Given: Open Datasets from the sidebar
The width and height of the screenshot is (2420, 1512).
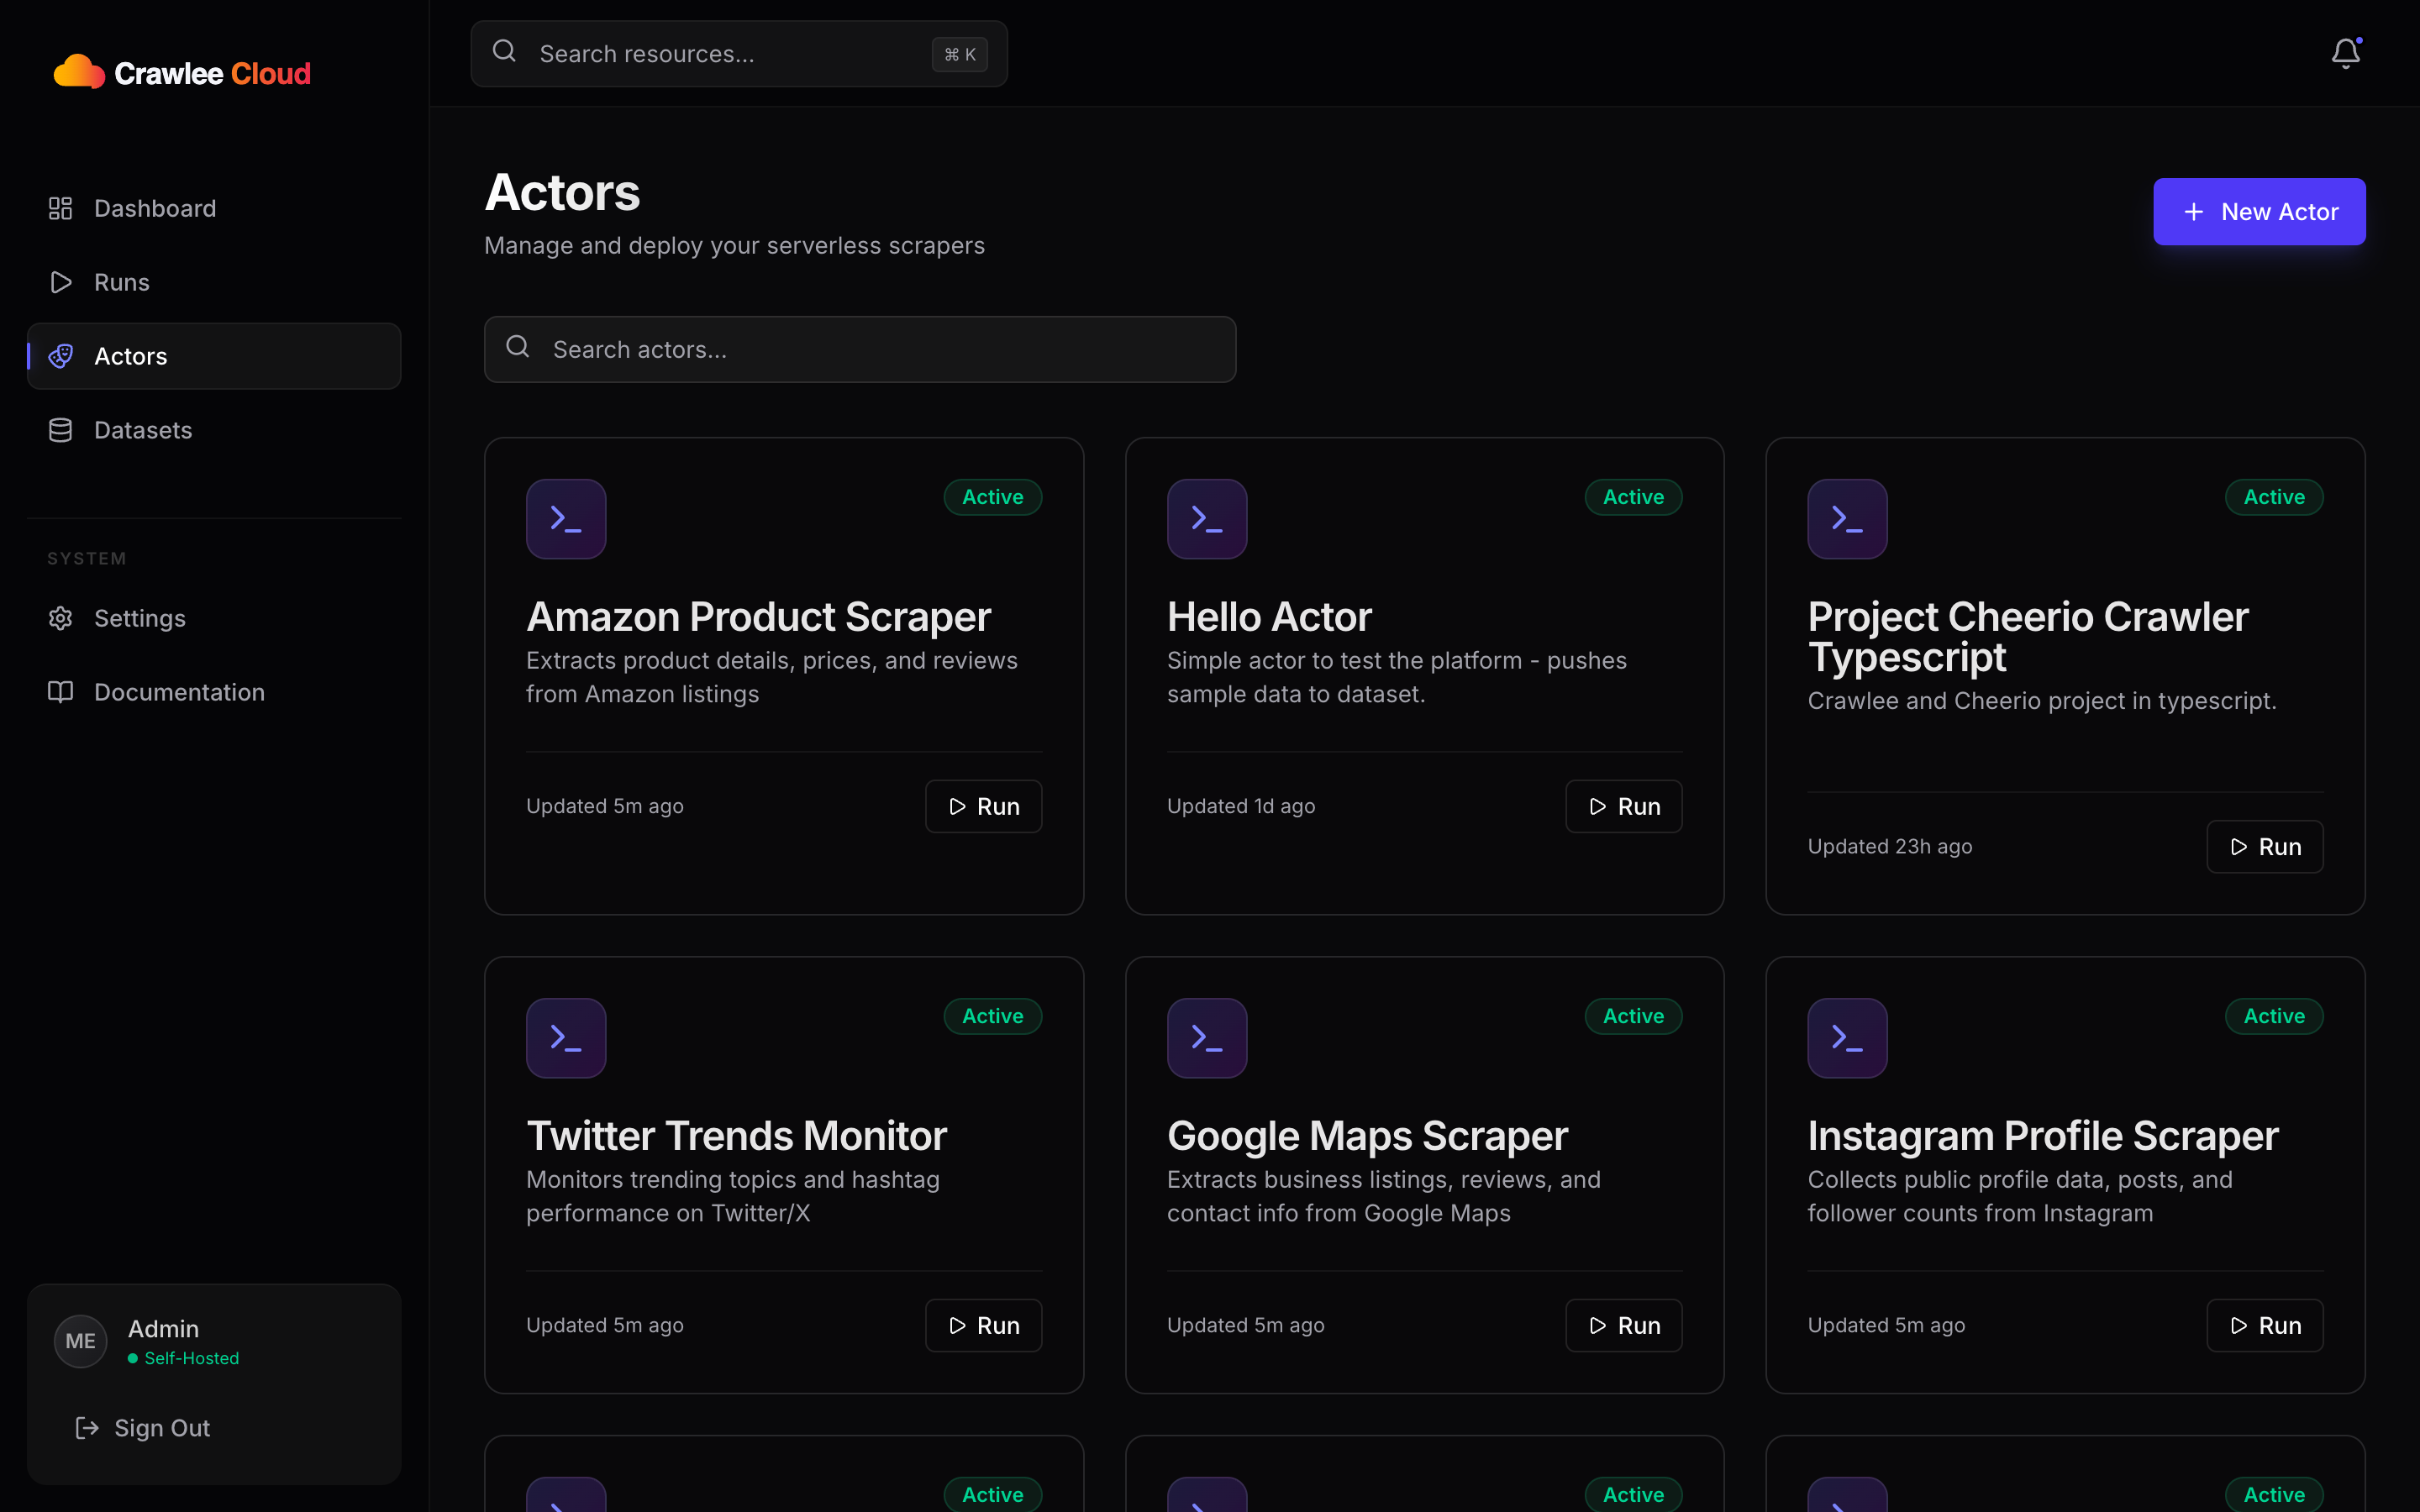Looking at the screenshot, I should (142, 430).
